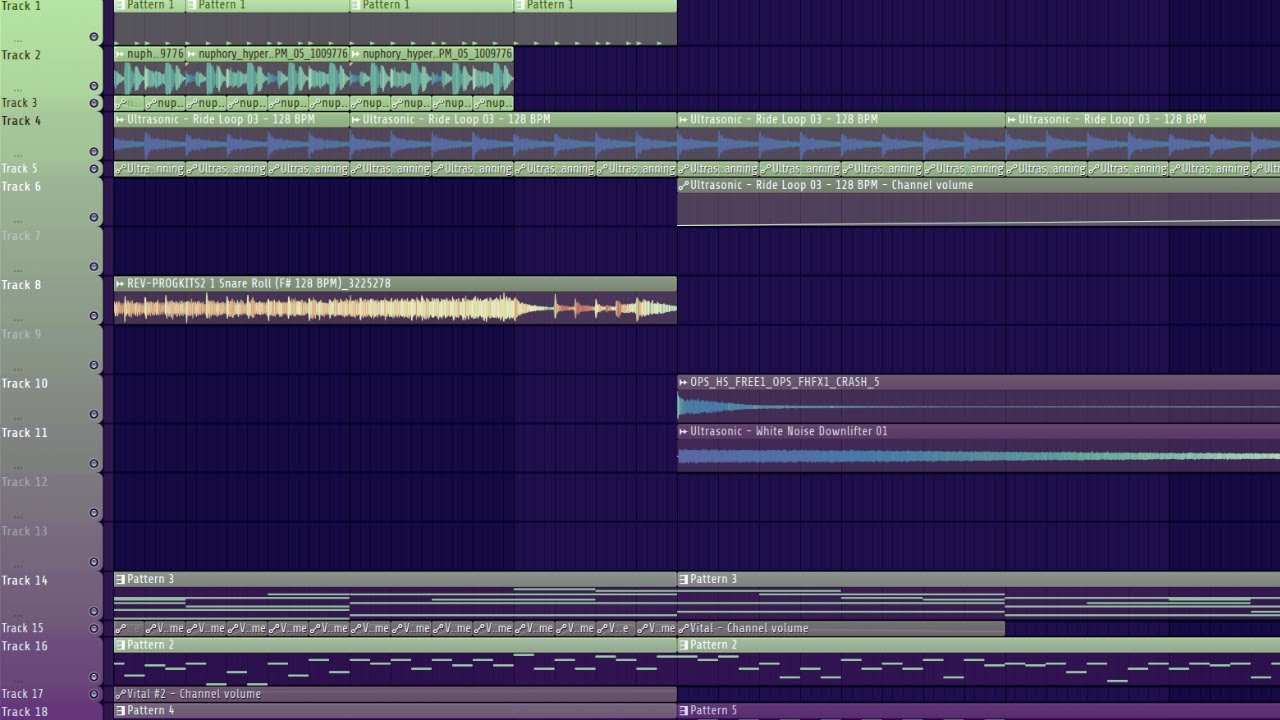Toggle mute switch for Track 6
The height and width of the screenshot is (720, 1280).
click(94, 218)
